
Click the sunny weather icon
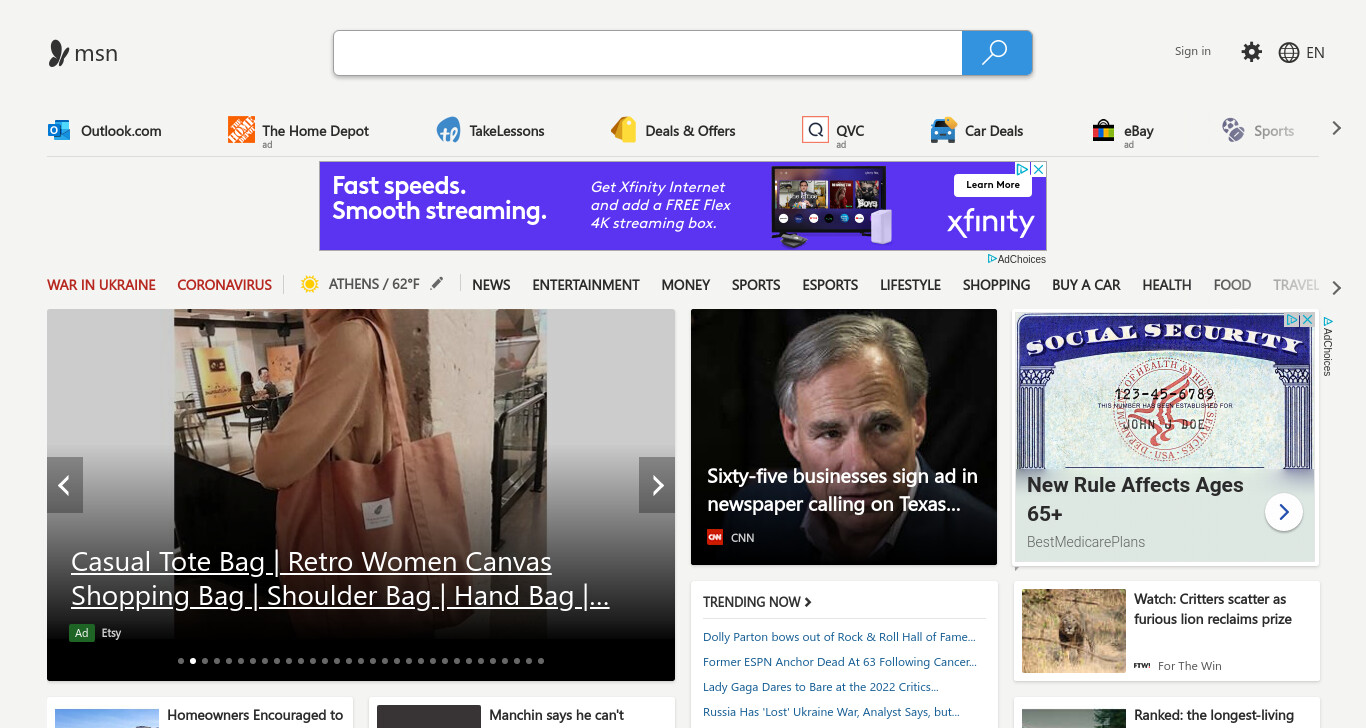coord(310,284)
